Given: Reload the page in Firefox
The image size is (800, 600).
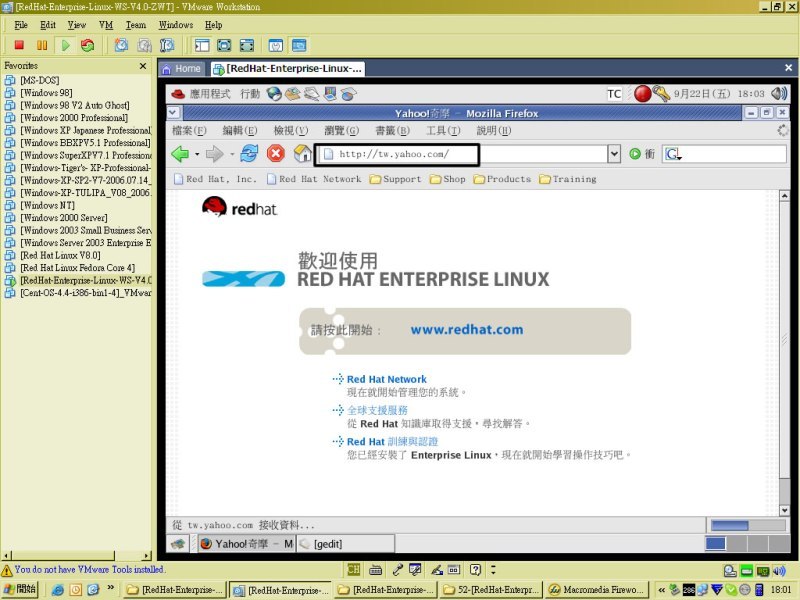Looking at the screenshot, I should (x=249, y=154).
